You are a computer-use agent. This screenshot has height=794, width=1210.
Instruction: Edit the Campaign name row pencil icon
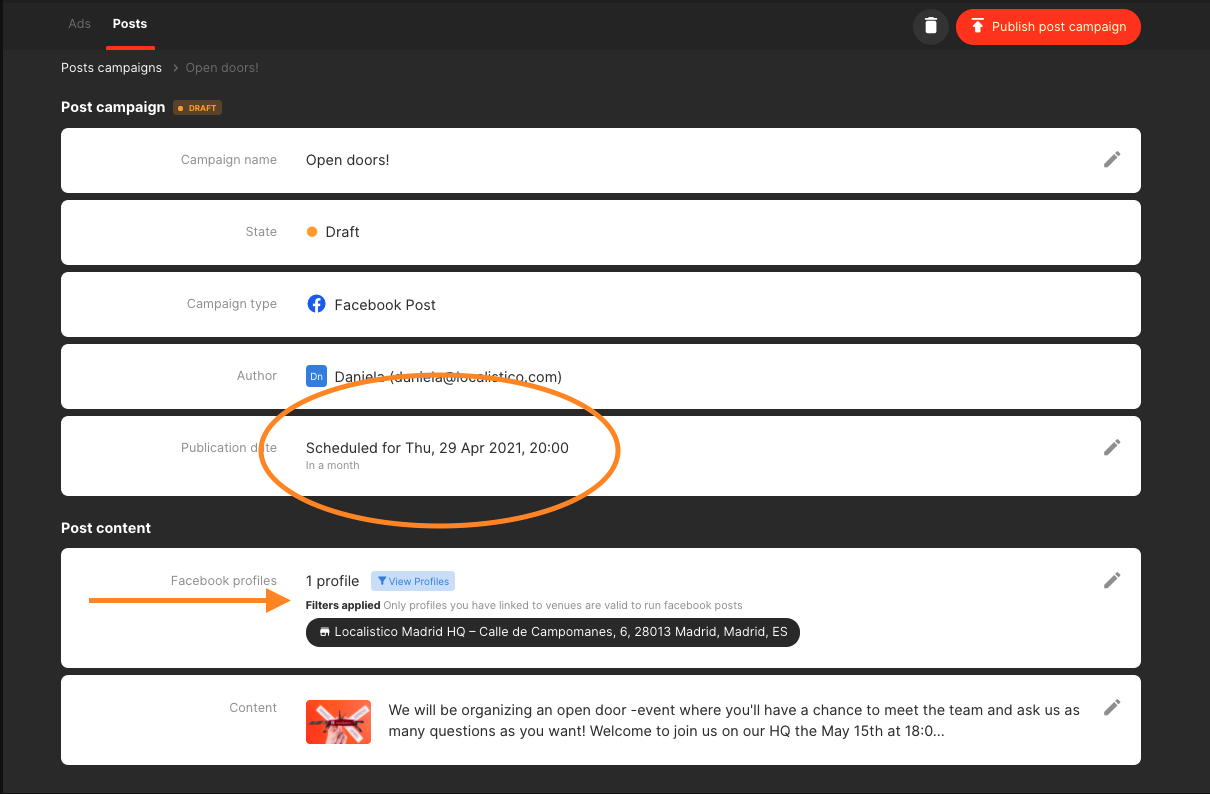tap(1112, 159)
